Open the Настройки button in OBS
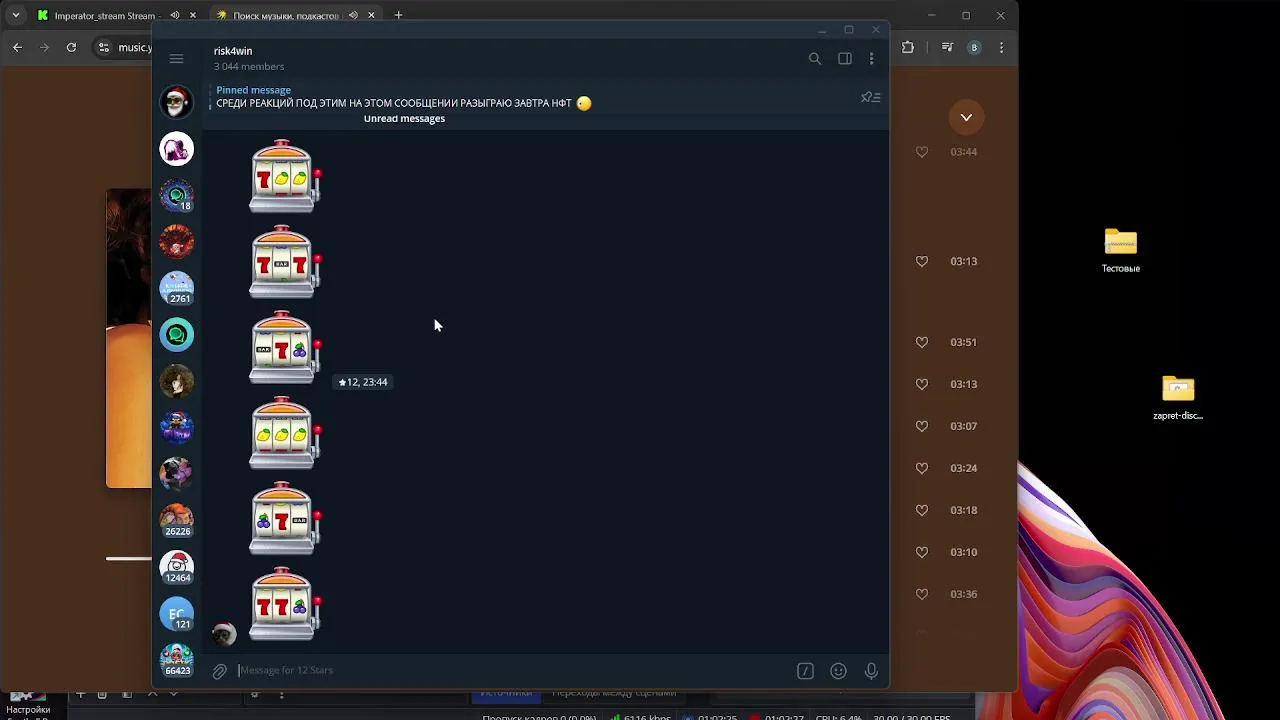Image resolution: width=1280 pixels, height=720 pixels. (27, 710)
